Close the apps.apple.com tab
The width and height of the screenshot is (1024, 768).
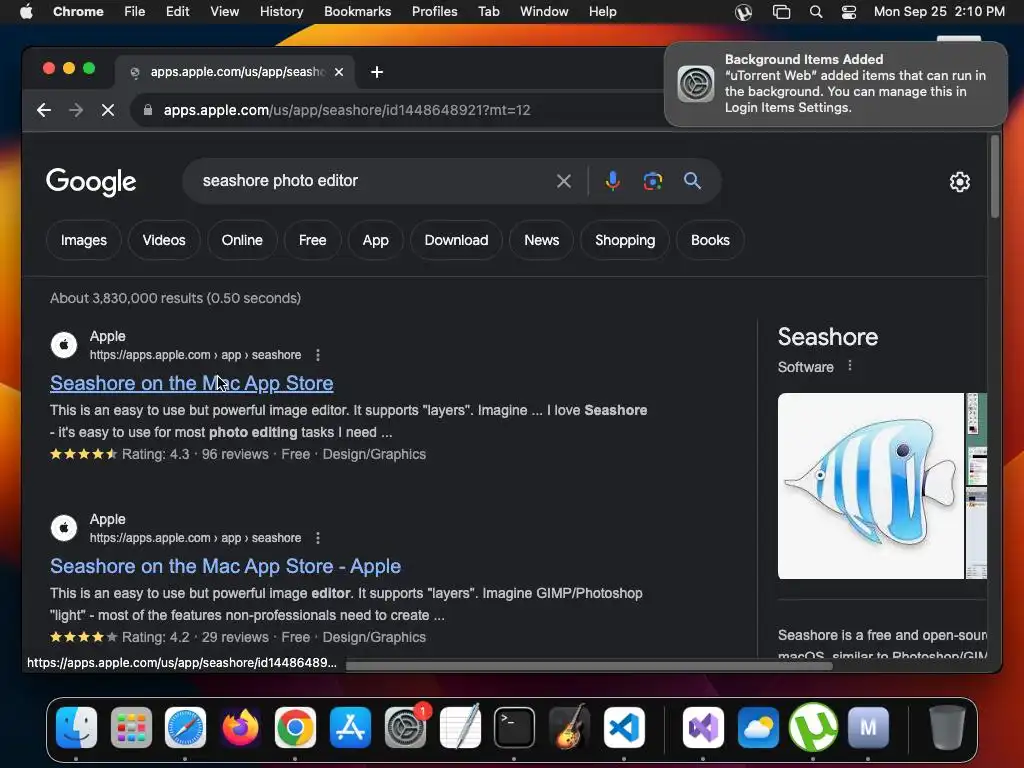click(x=339, y=72)
